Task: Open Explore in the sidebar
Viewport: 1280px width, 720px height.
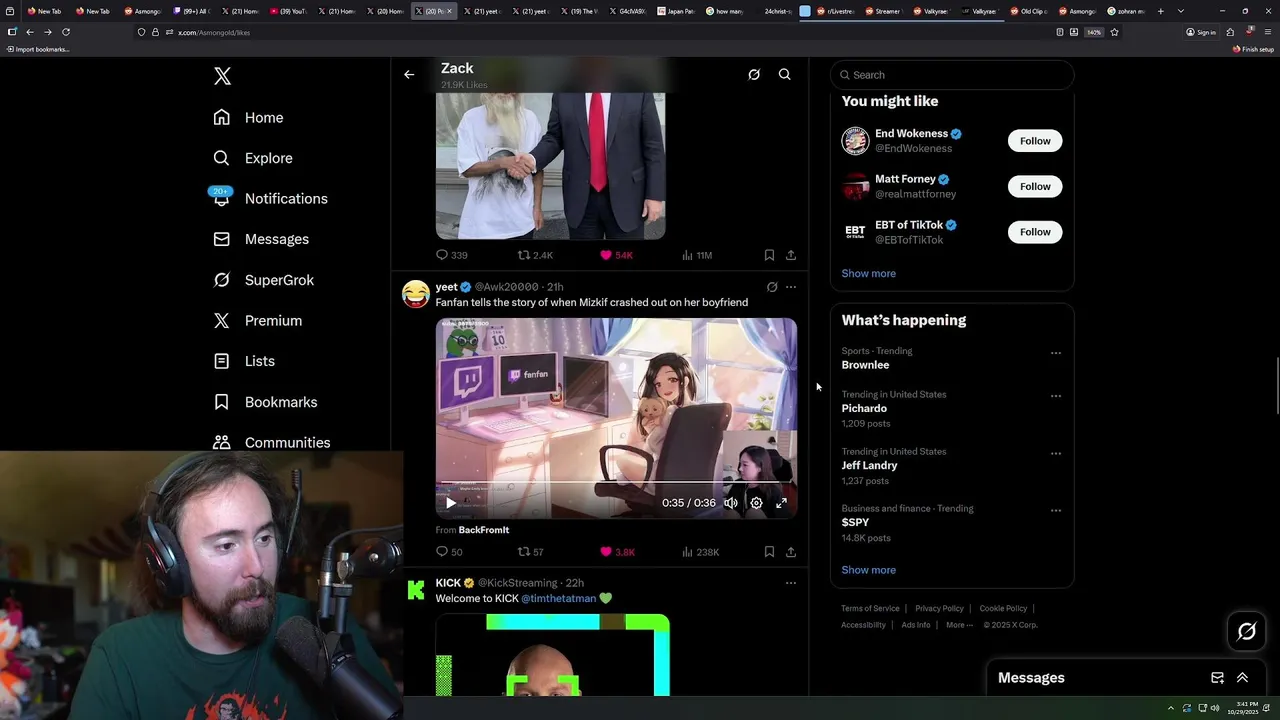Action: click(x=253, y=158)
